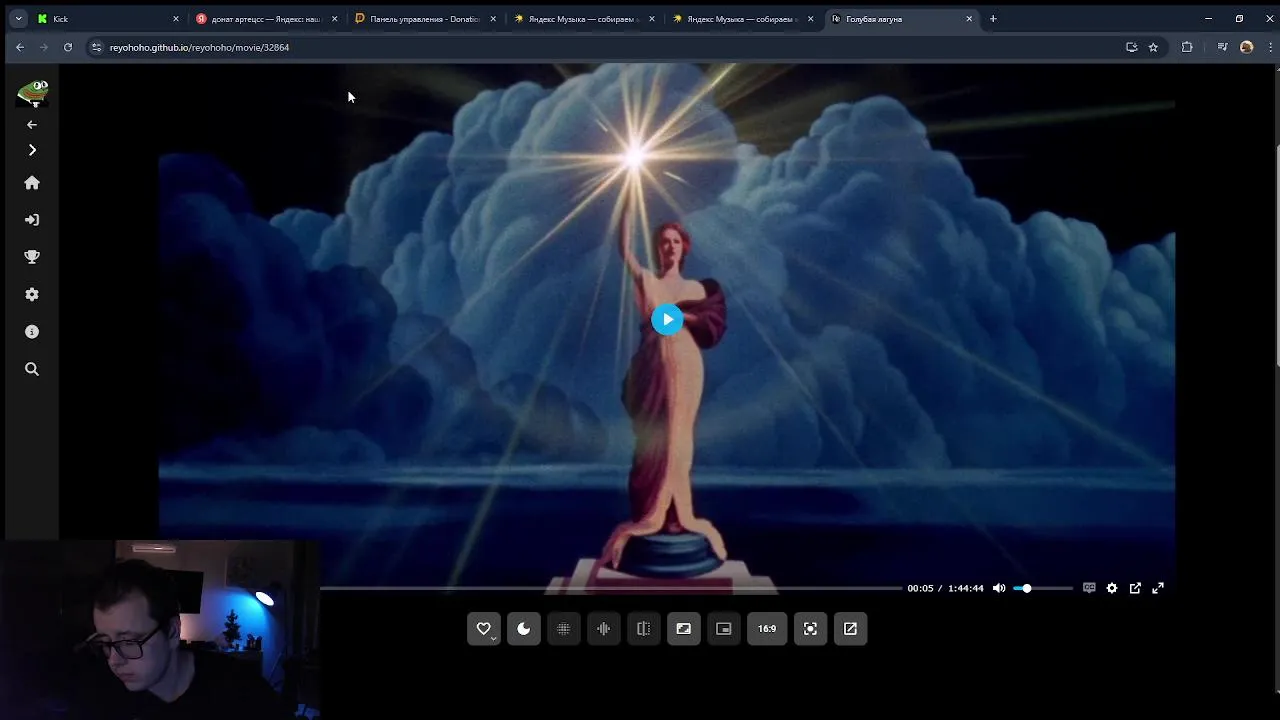Viewport: 1280px width, 720px height.
Task: Toggle the blur dotted-grid icon
Action: coord(564,629)
